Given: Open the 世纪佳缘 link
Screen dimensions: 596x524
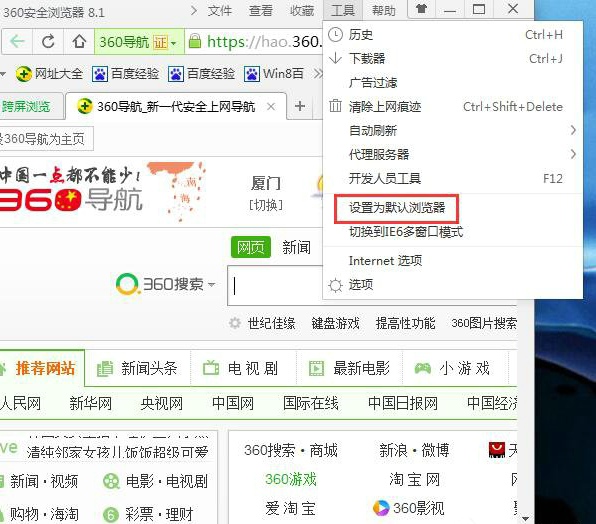Looking at the screenshot, I should (271, 323).
